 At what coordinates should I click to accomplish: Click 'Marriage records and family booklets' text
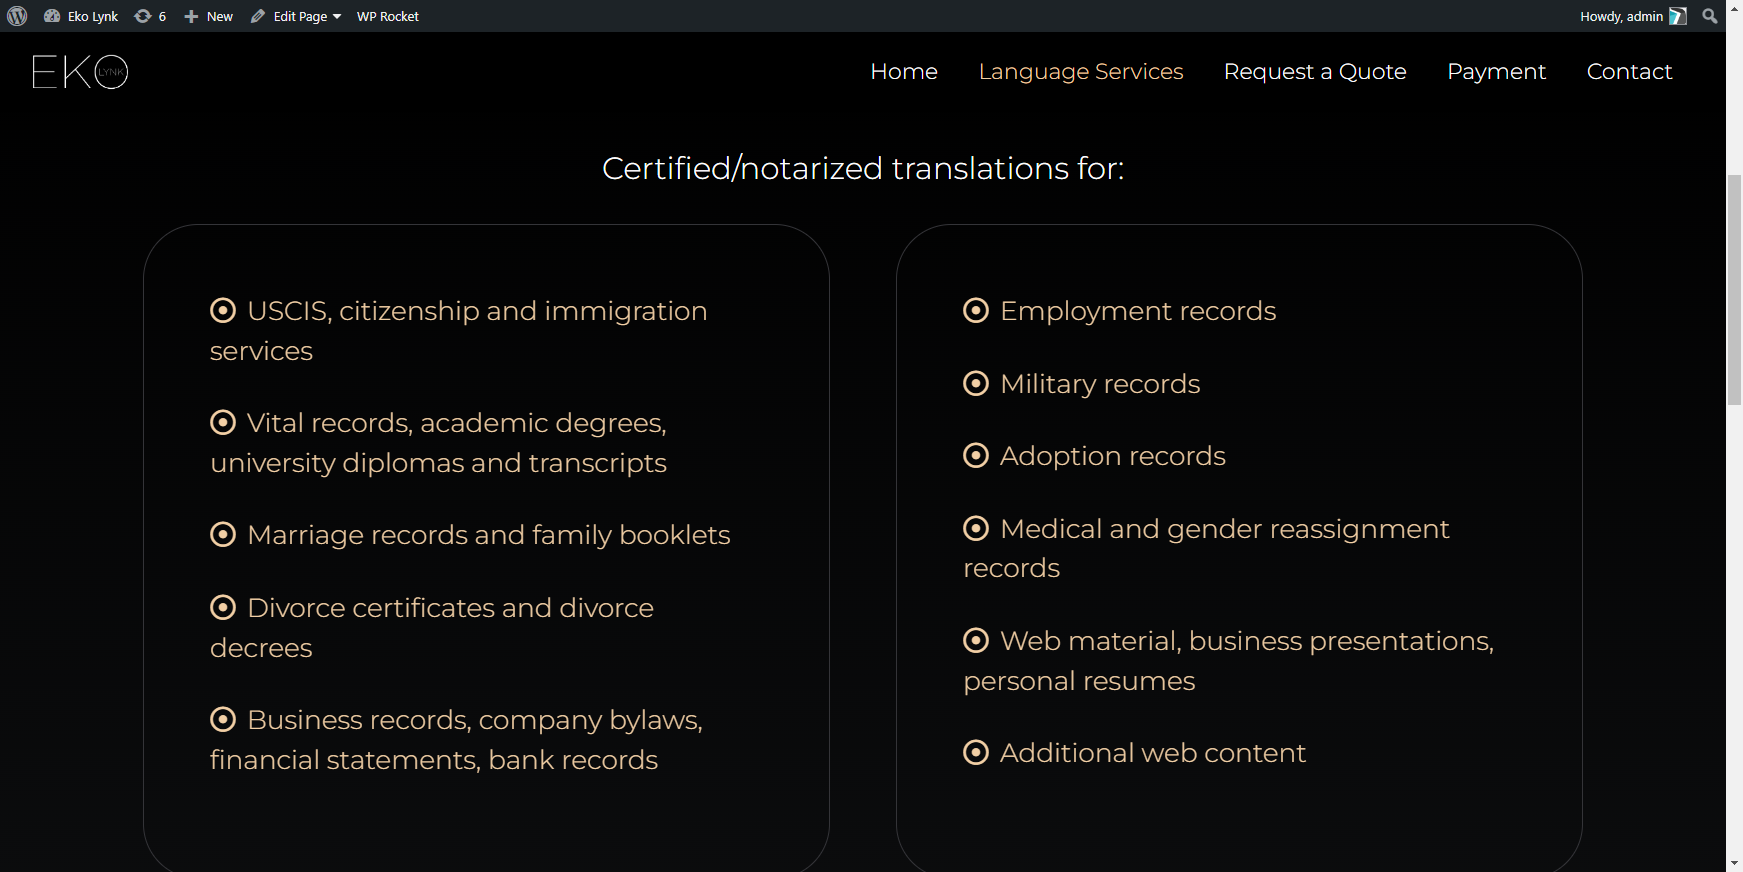click(x=489, y=536)
